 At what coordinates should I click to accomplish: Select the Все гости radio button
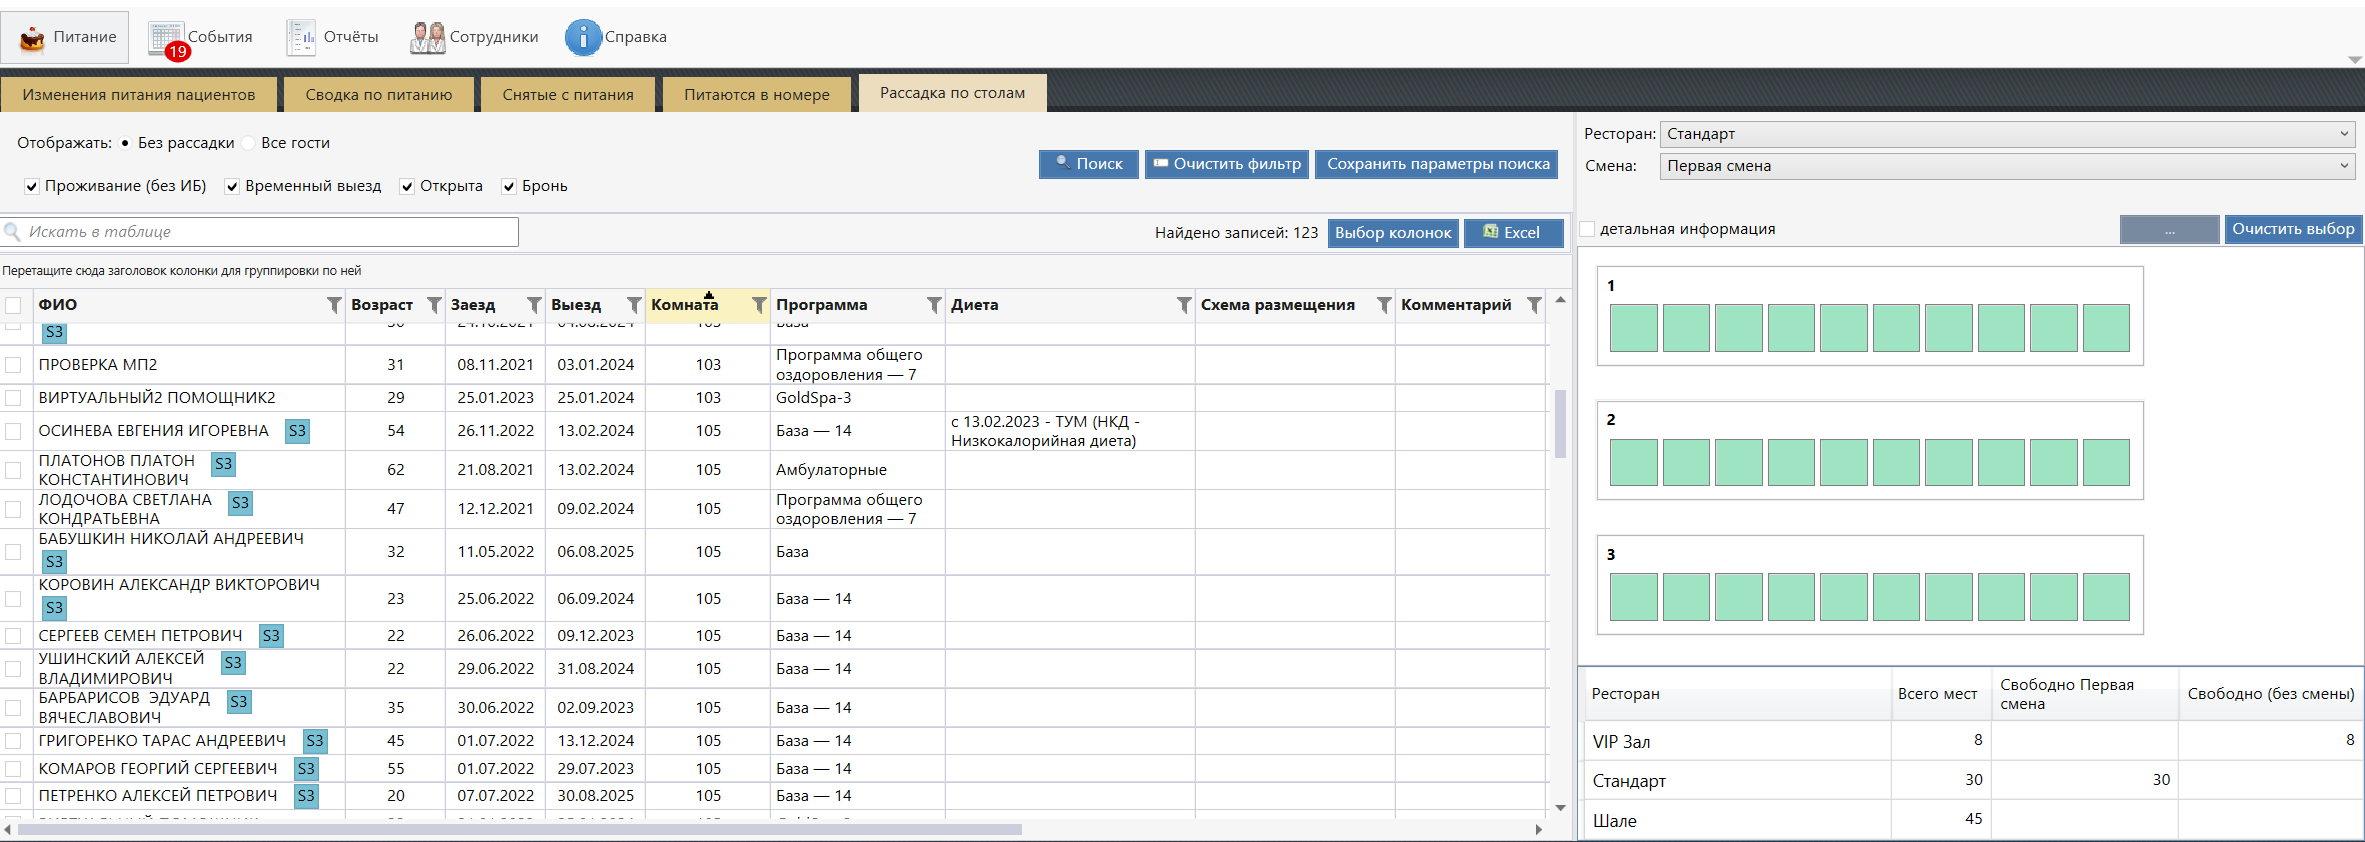[249, 143]
